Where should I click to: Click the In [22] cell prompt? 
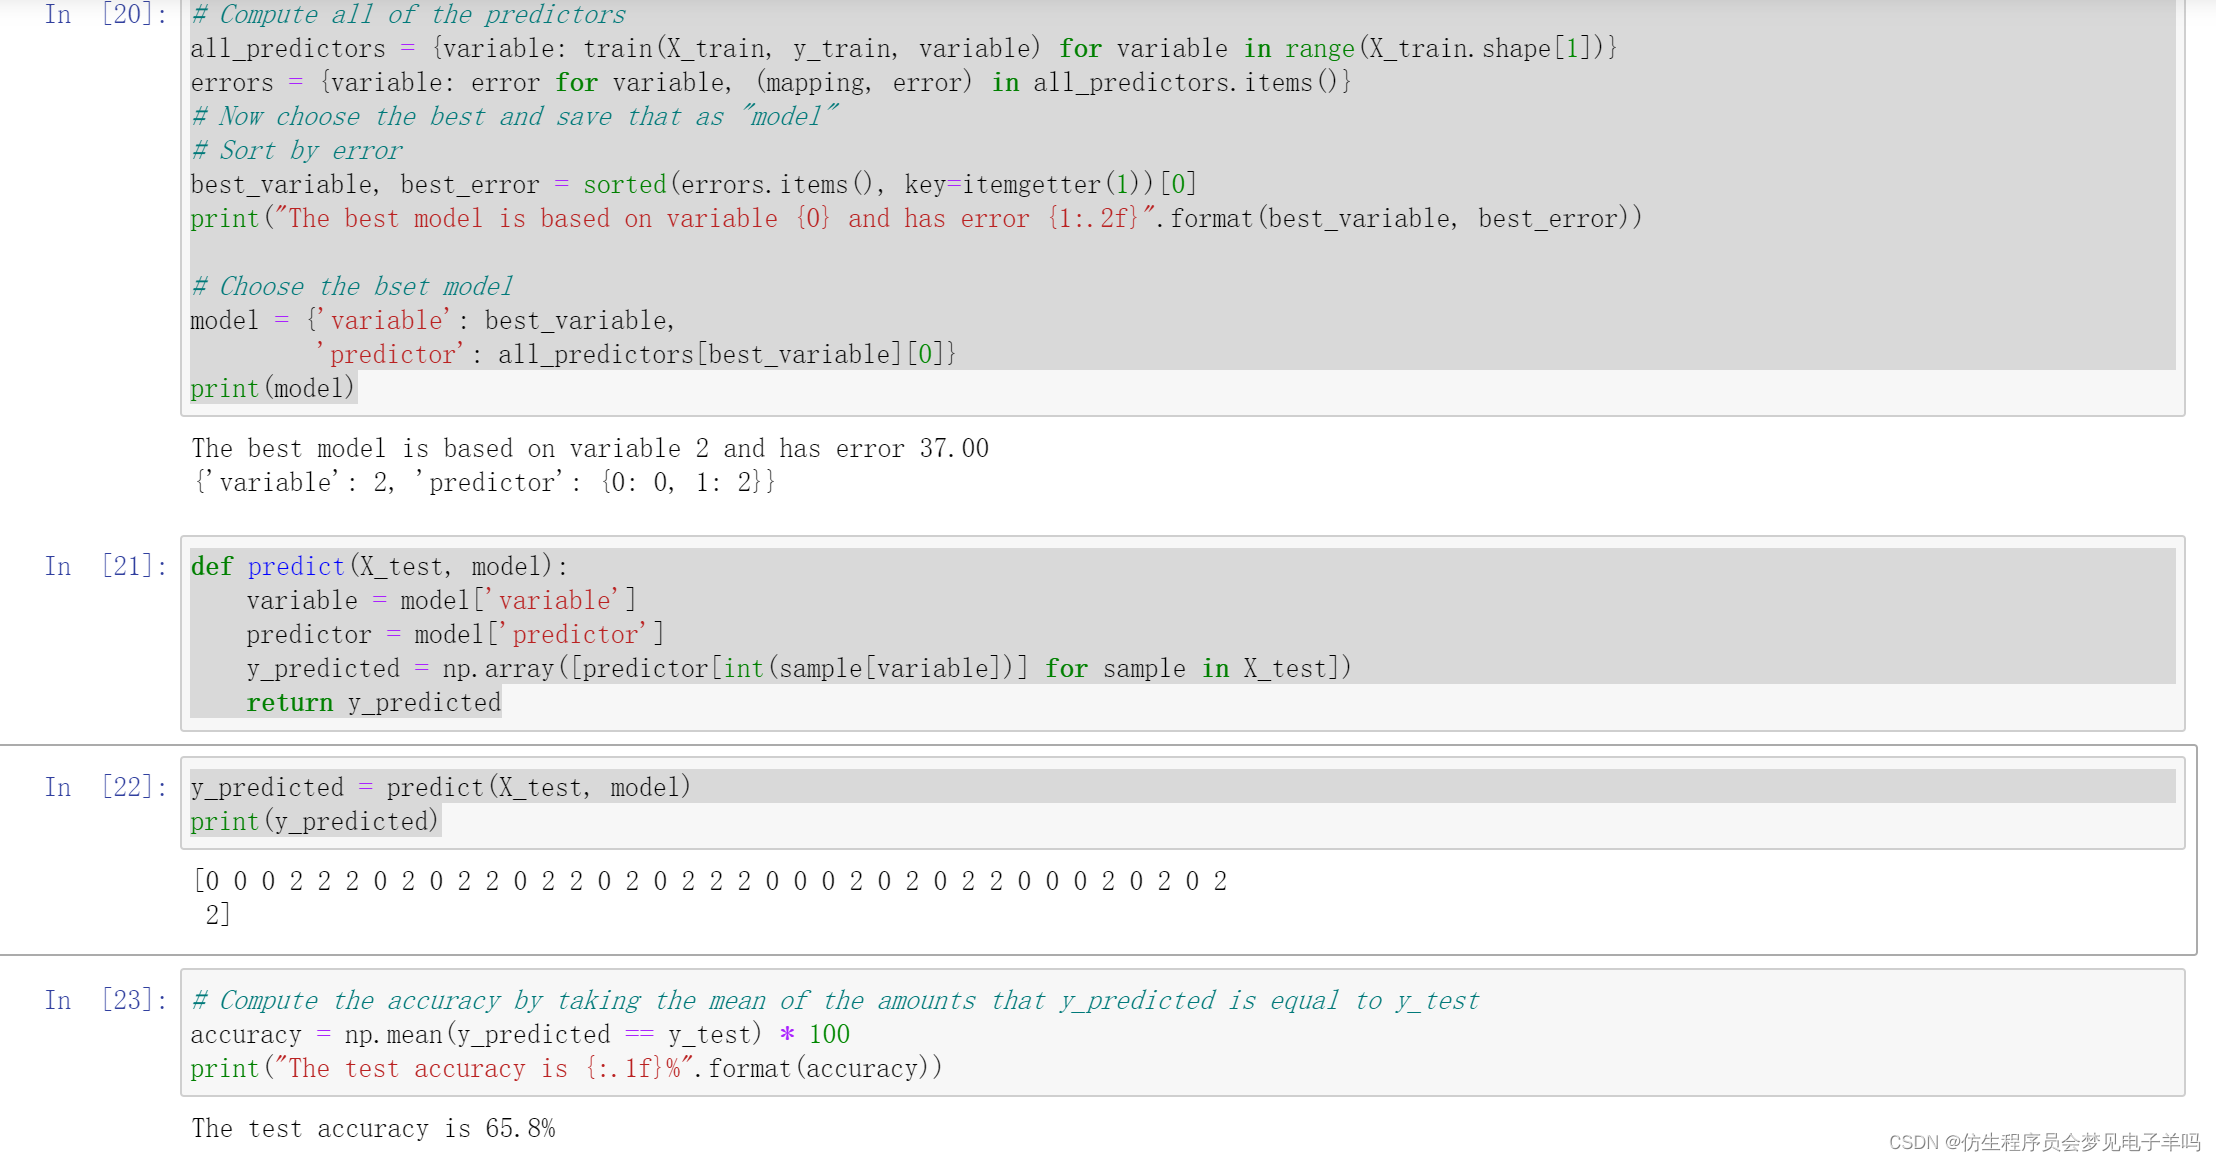coord(105,787)
